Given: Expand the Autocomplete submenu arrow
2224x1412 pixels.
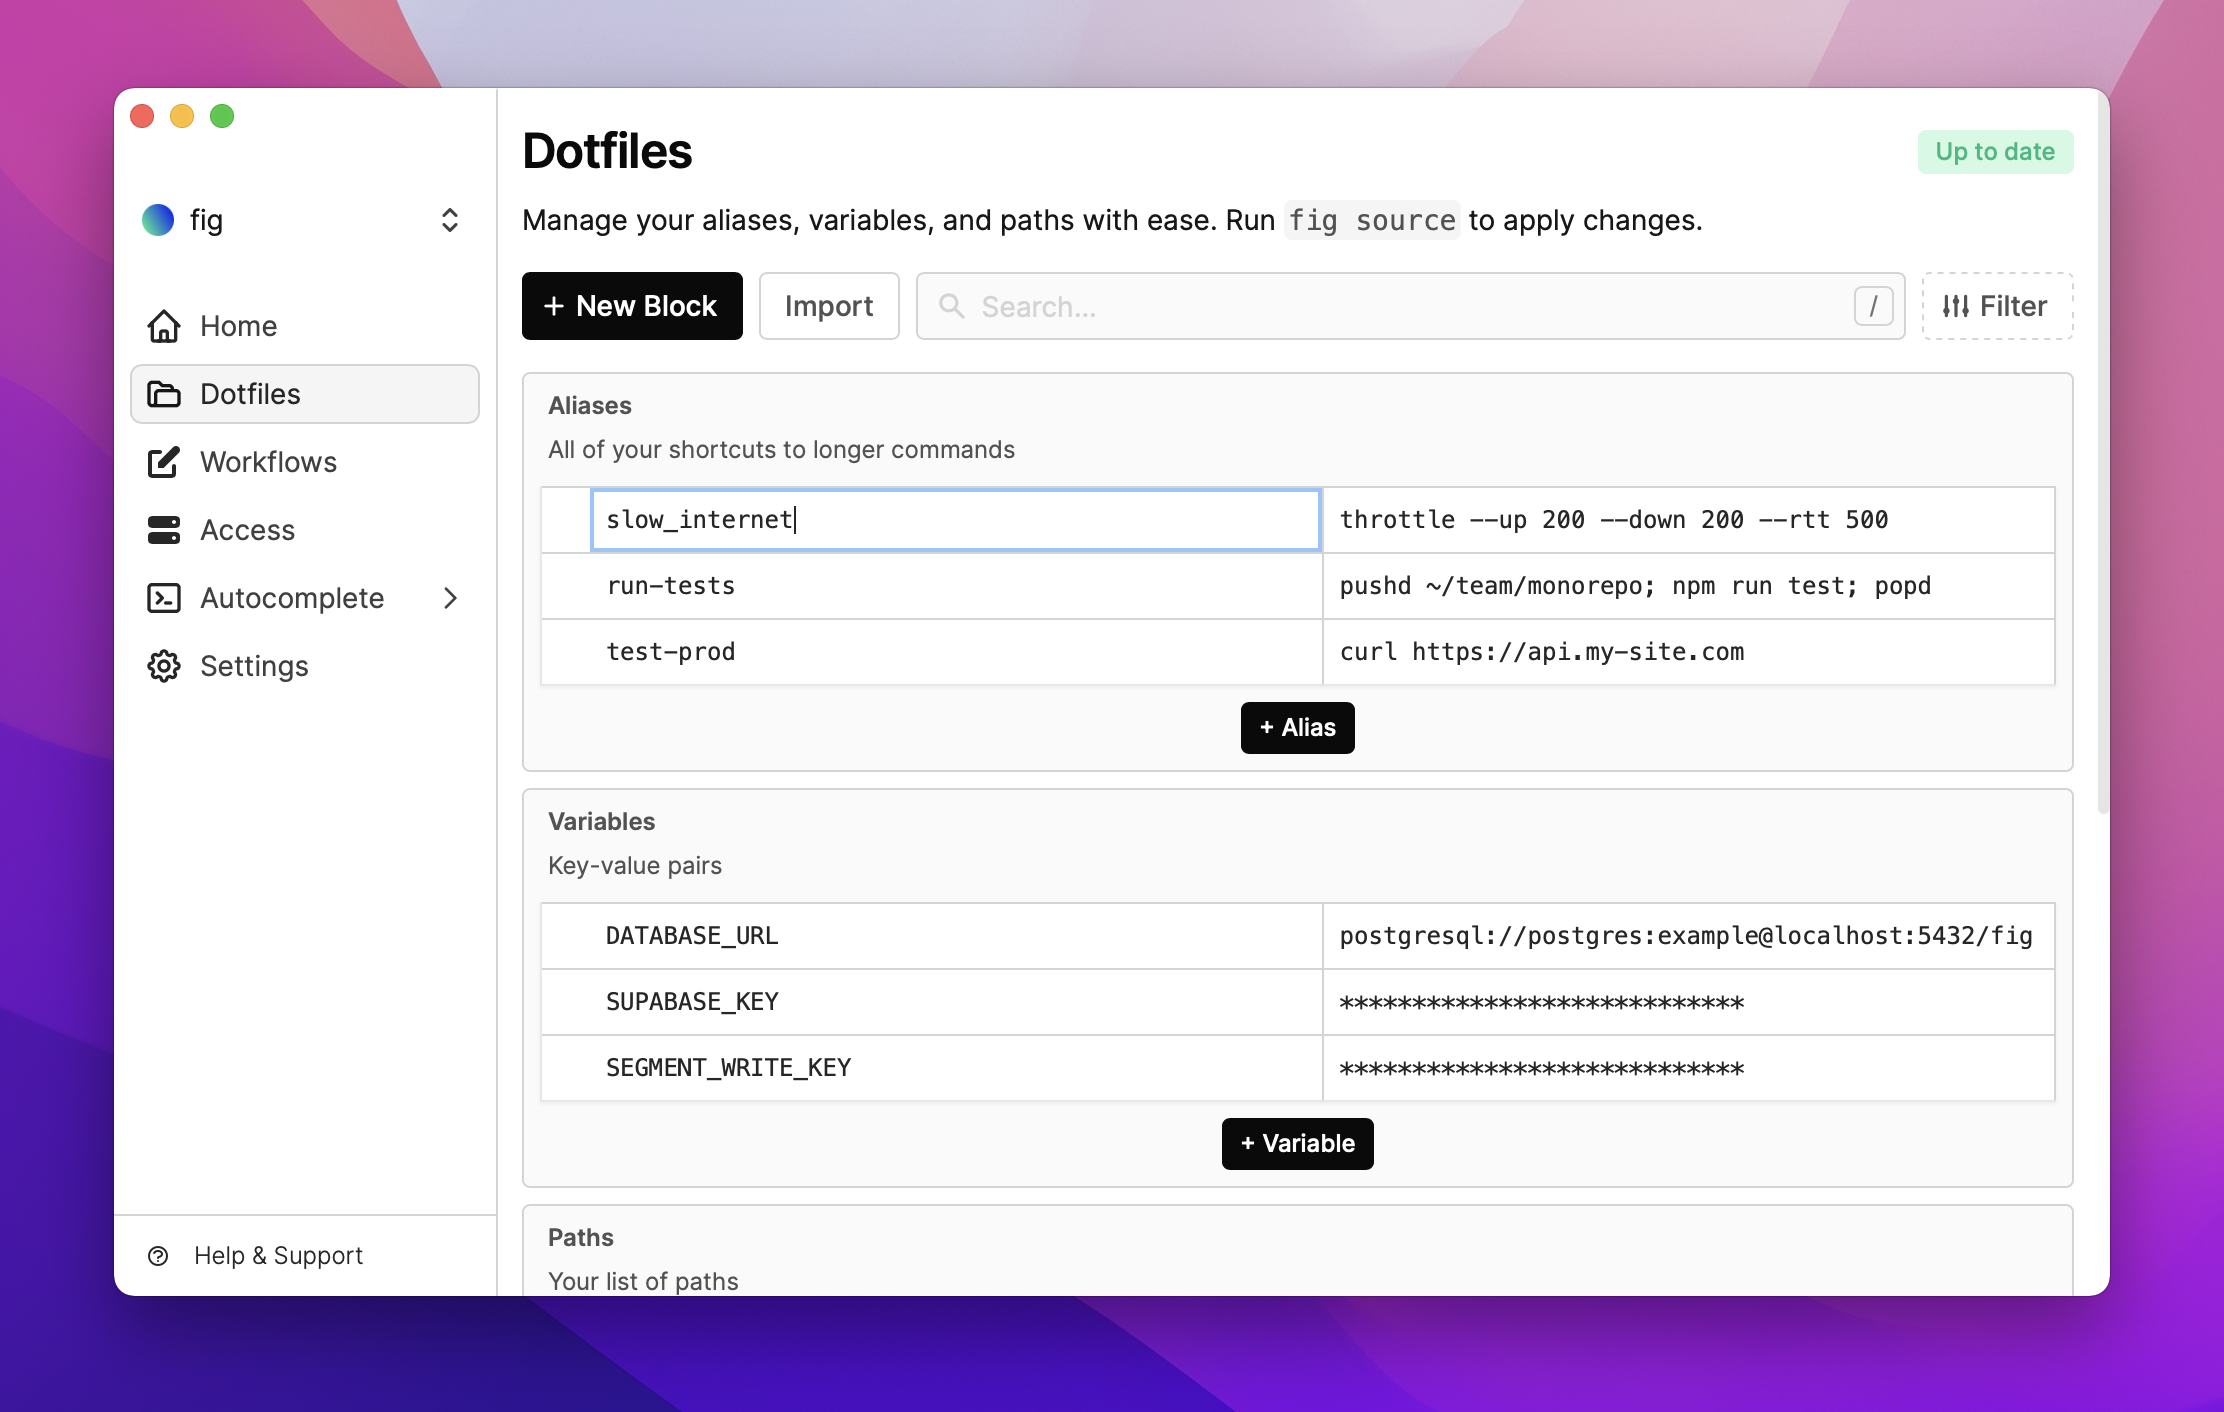Looking at the screenshot, I should [x=450, y=598].
